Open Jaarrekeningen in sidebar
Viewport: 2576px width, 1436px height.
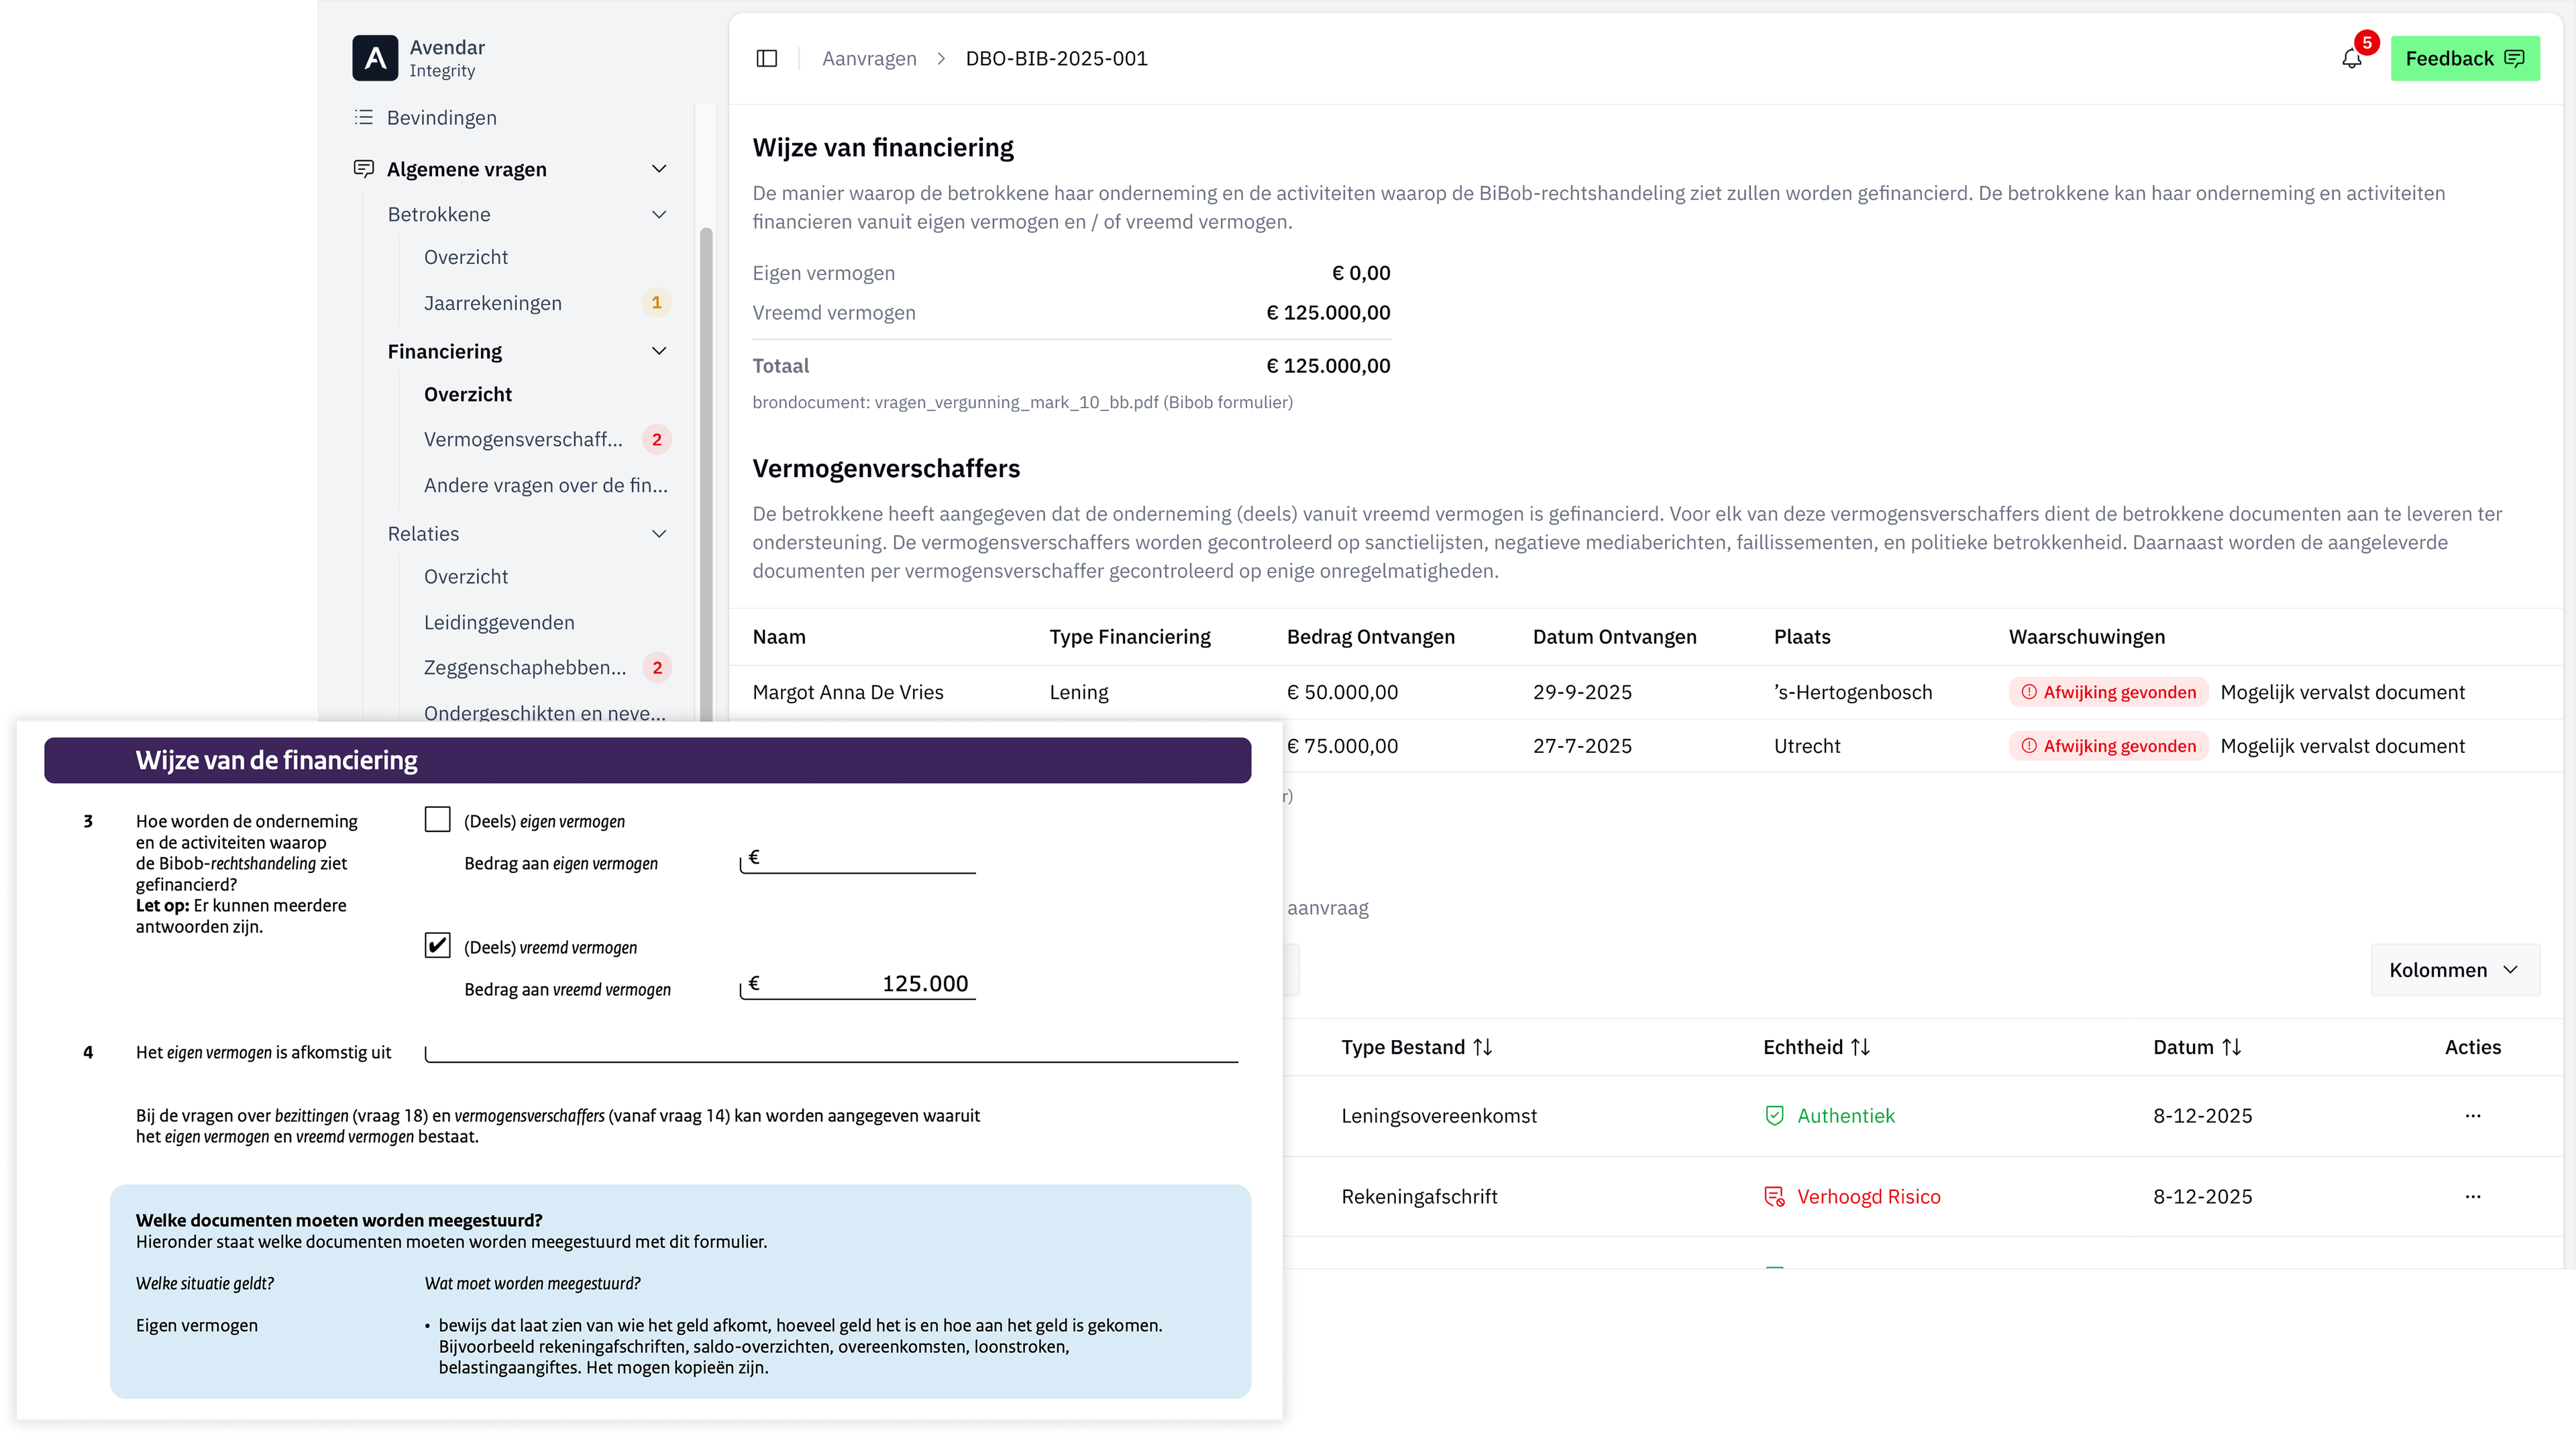[x=493, y=303]
